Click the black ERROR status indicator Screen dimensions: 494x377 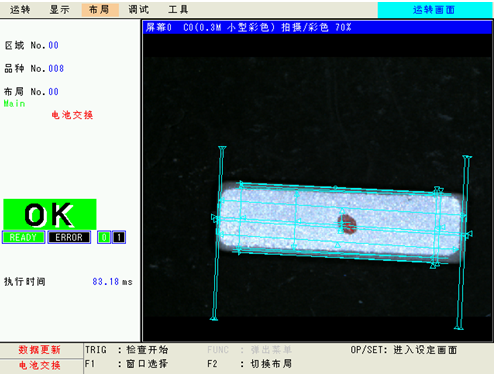click(x=69, y=237)
